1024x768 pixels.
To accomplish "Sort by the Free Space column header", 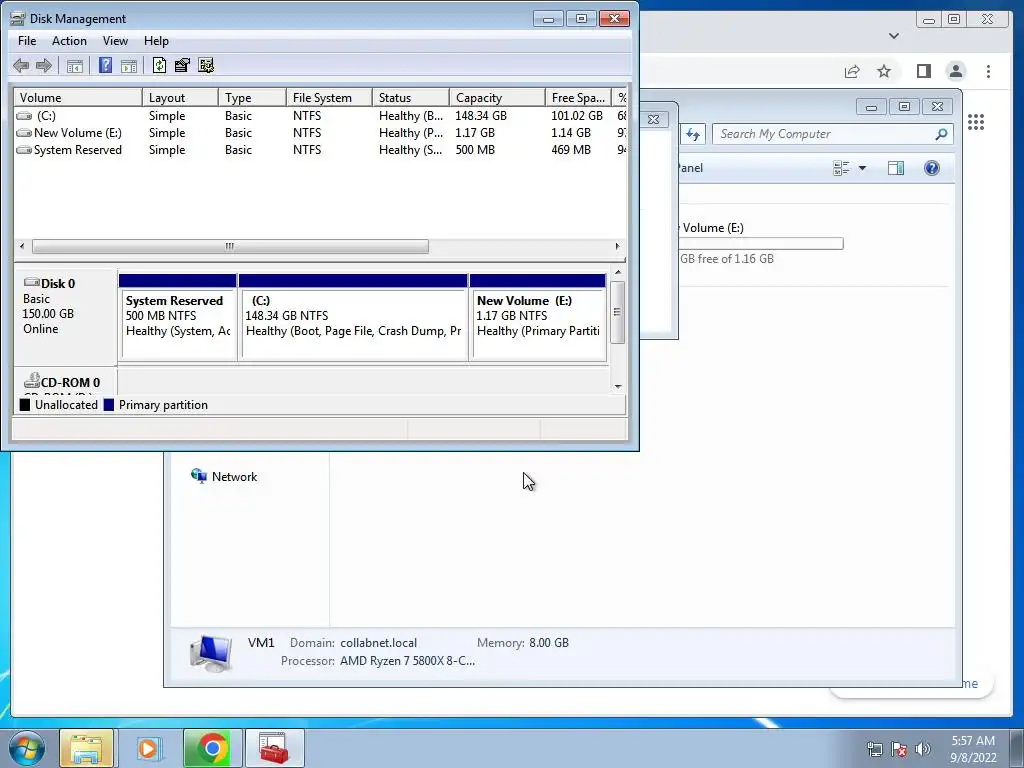I will coord(578,97).
